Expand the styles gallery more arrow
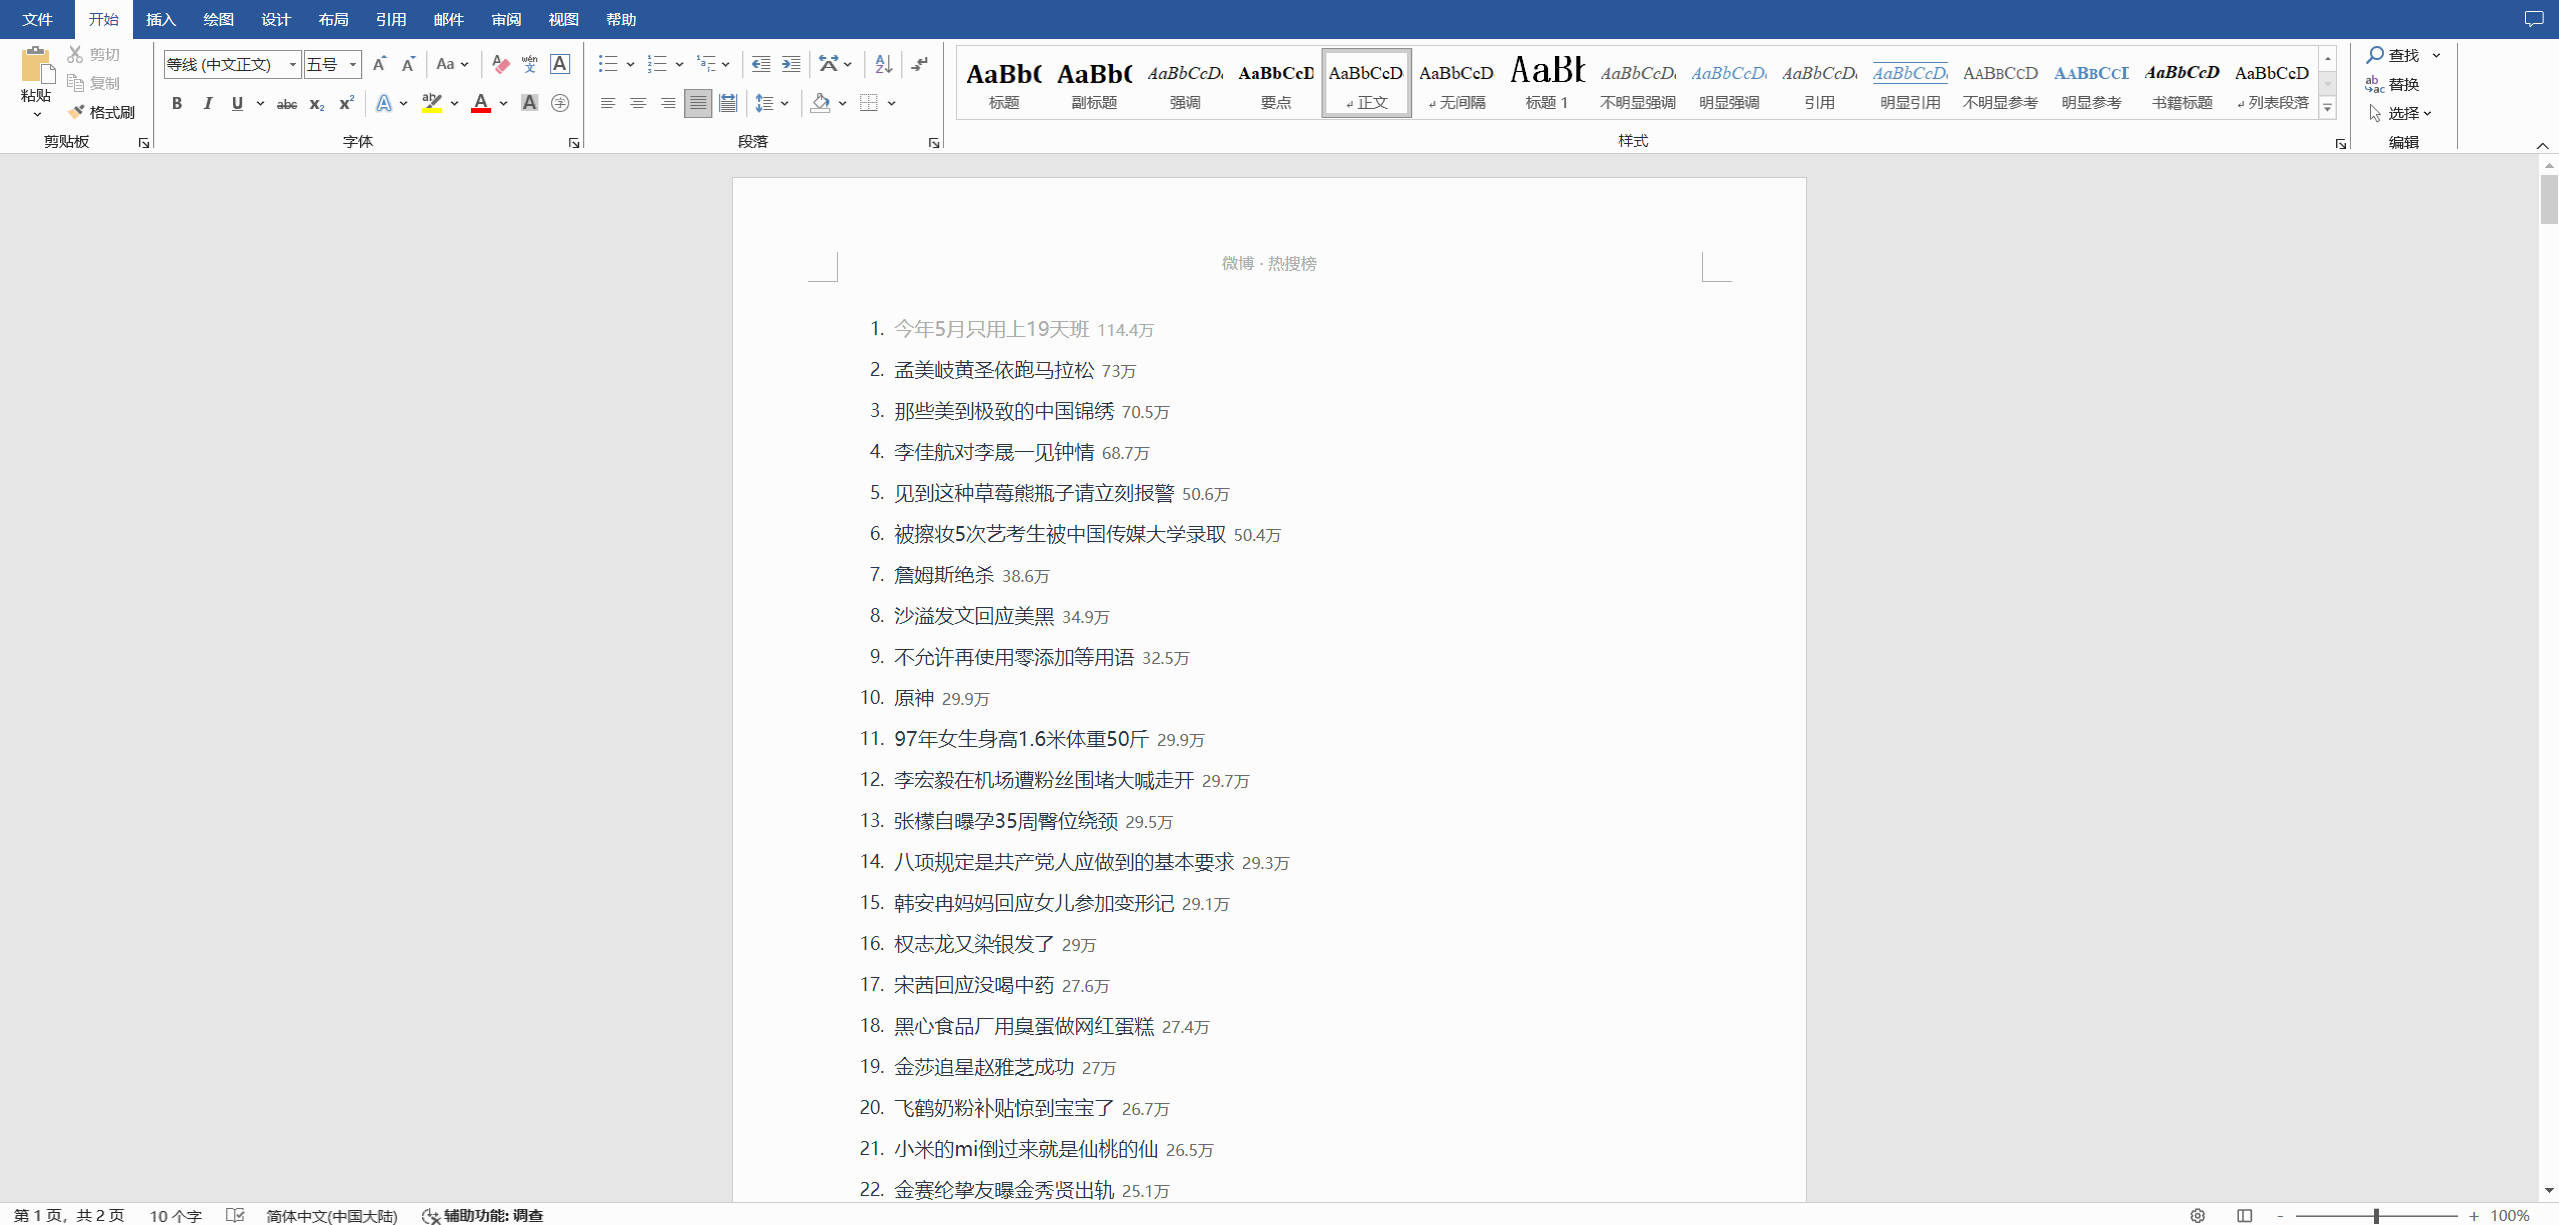Viewport: 2559px width, 1225px height. click(2327, 108)
